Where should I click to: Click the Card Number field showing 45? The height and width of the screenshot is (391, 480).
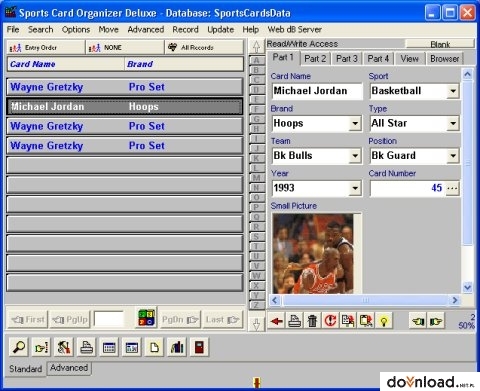[x=407, y=188]
